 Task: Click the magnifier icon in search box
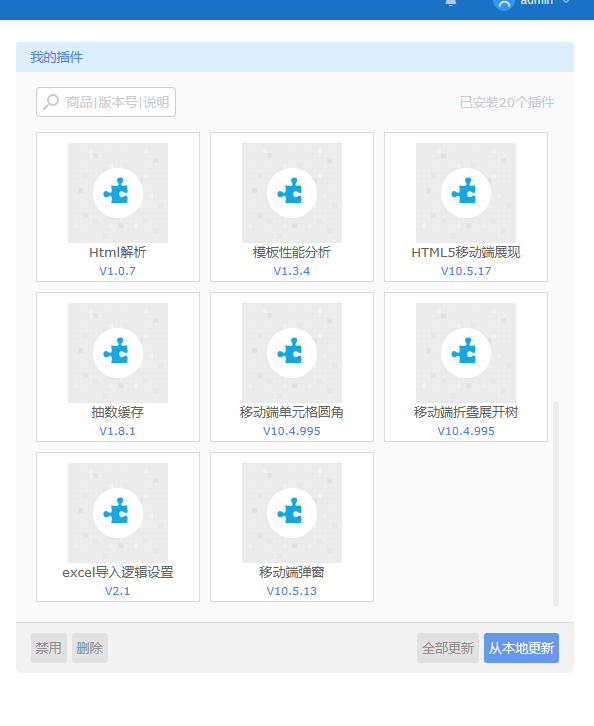pos(51,102)
